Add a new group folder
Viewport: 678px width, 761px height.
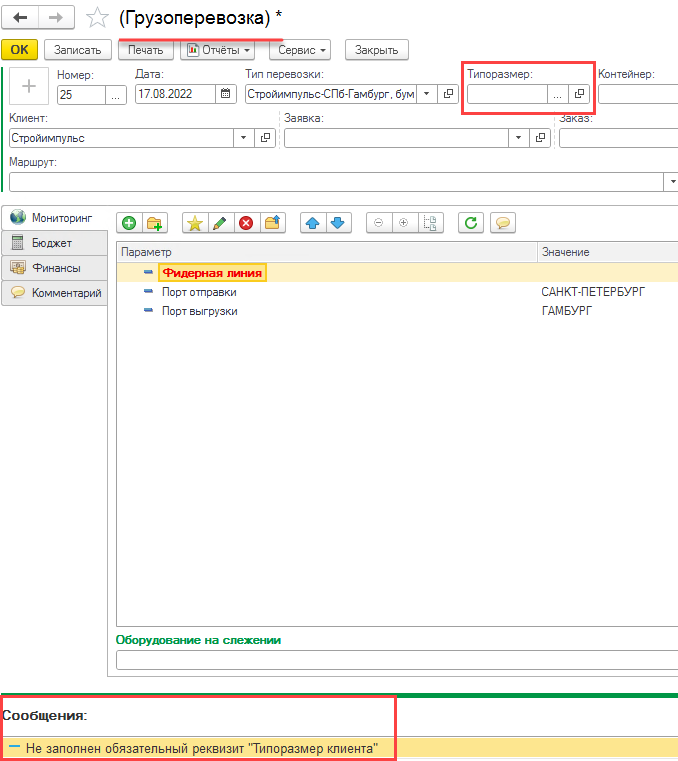(154, 223)
